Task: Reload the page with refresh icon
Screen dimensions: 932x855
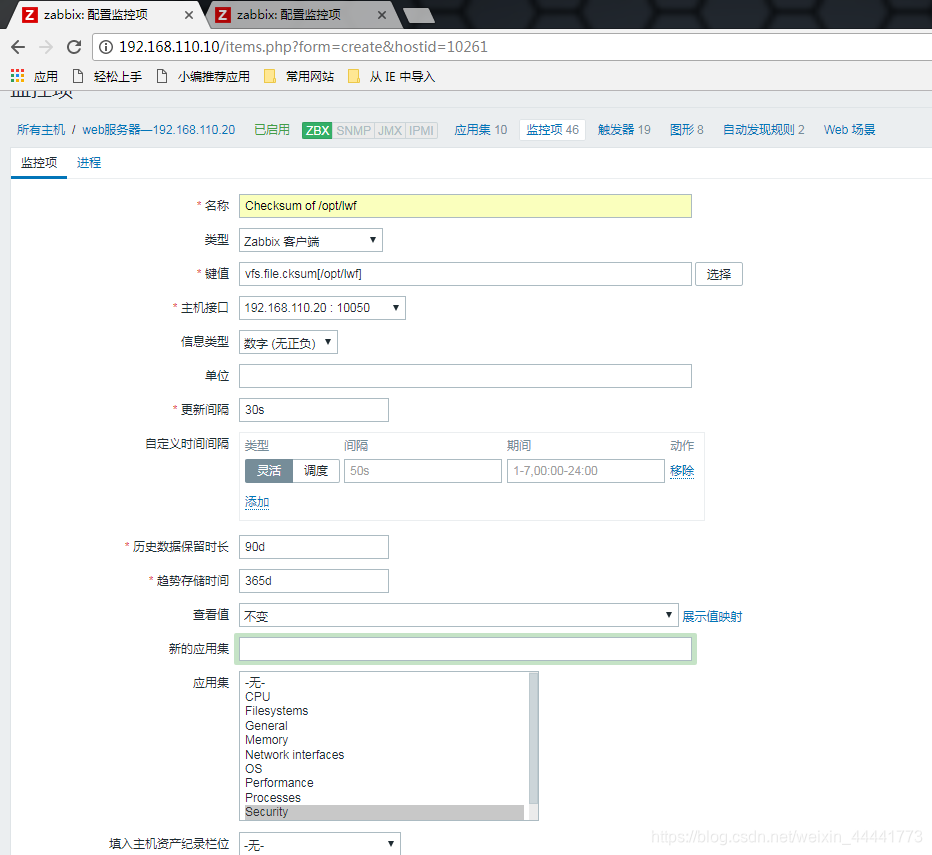Action: (x=74, y=47)
